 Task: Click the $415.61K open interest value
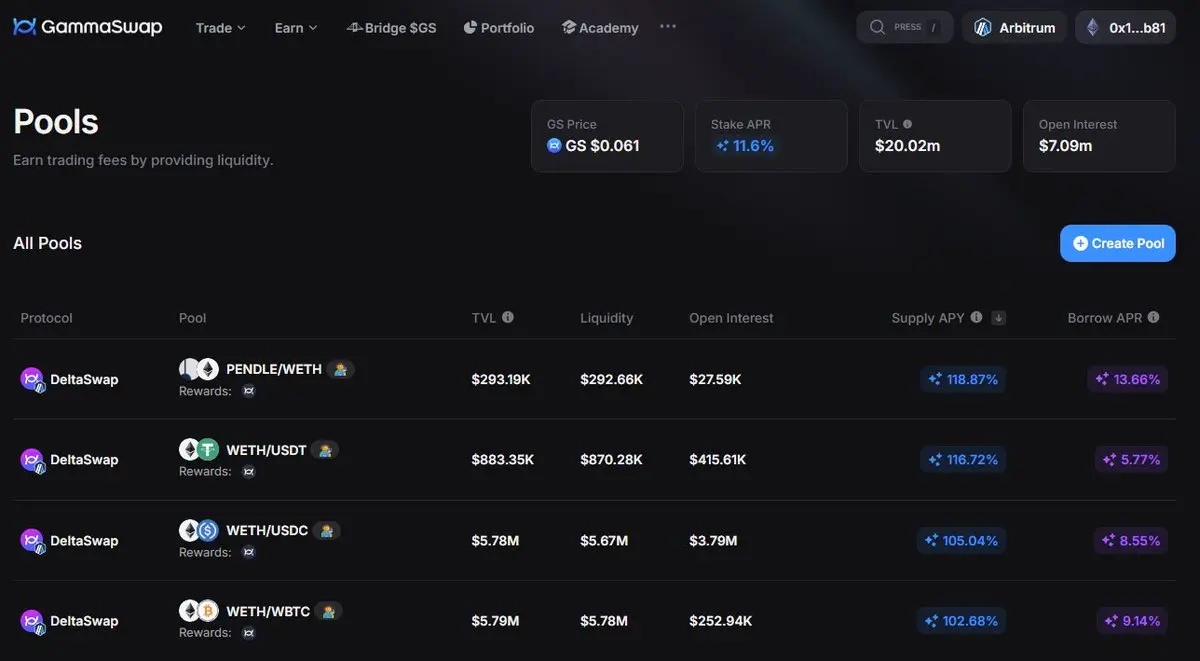[718, 460]
